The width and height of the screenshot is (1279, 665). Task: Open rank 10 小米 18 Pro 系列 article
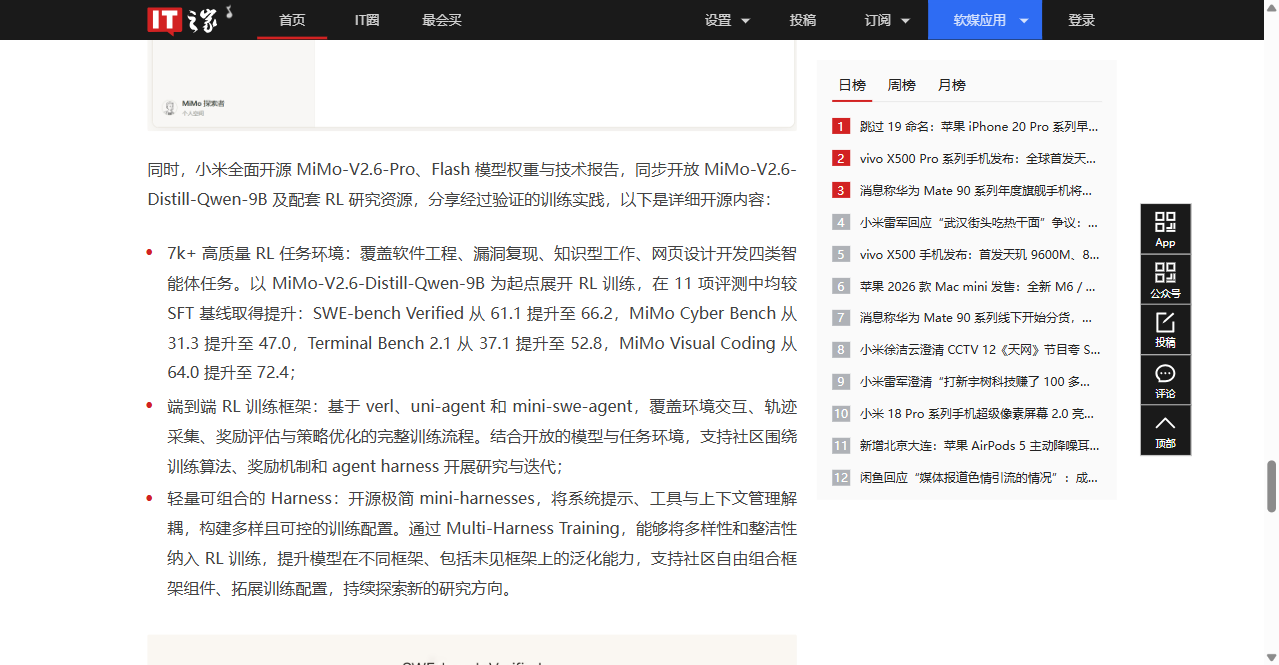click(979, 414)
